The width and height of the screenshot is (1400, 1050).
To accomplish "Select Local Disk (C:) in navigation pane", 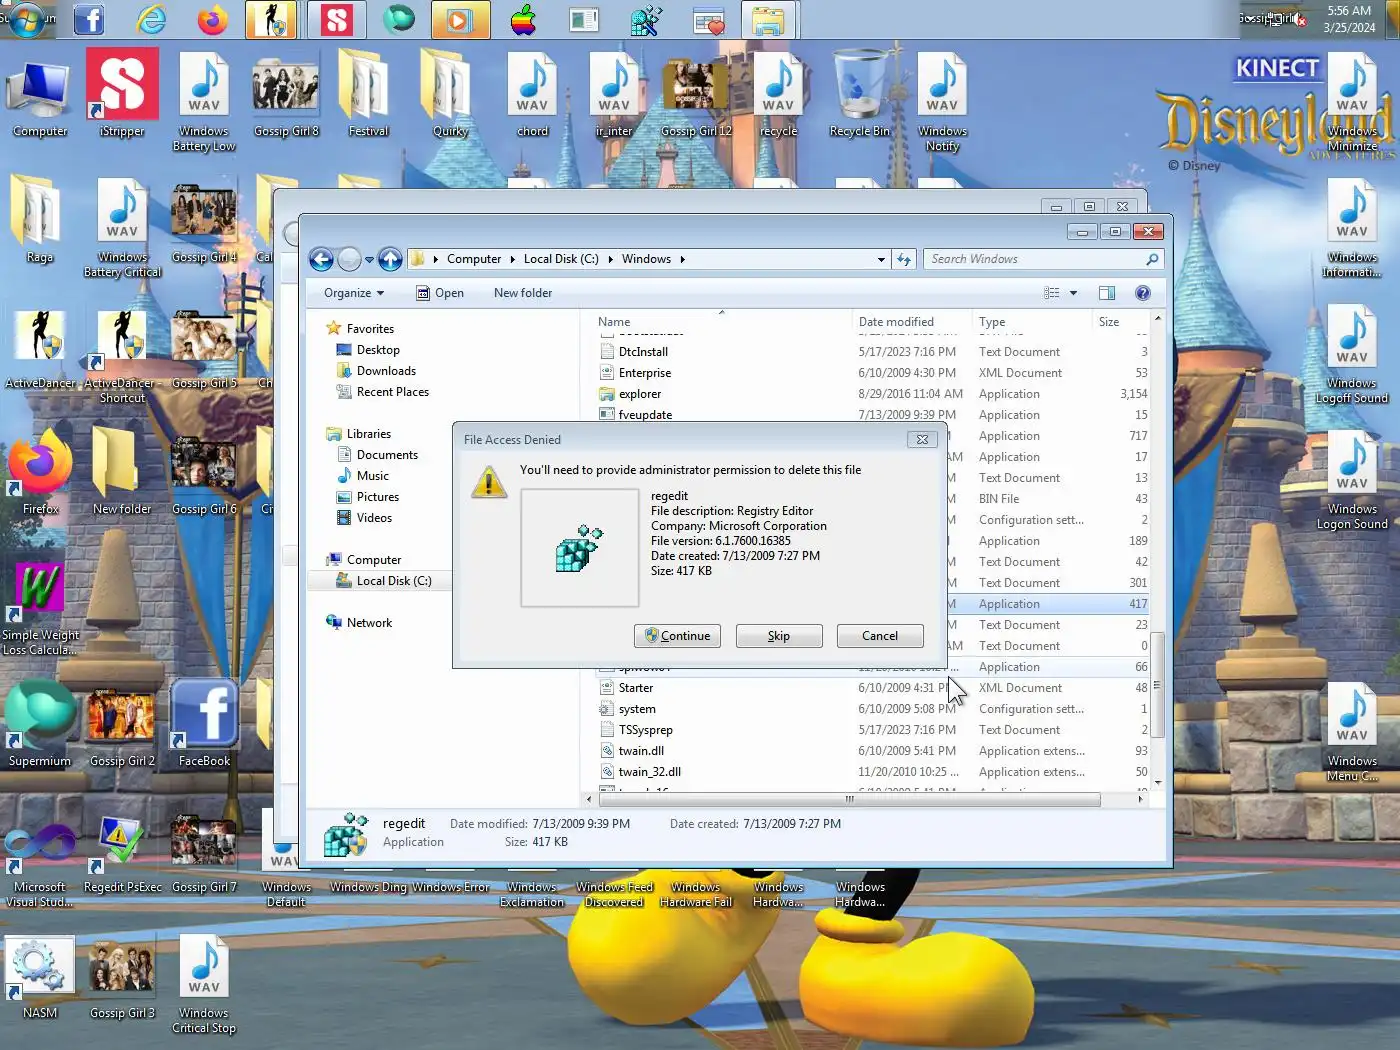I will click(394, 581).
